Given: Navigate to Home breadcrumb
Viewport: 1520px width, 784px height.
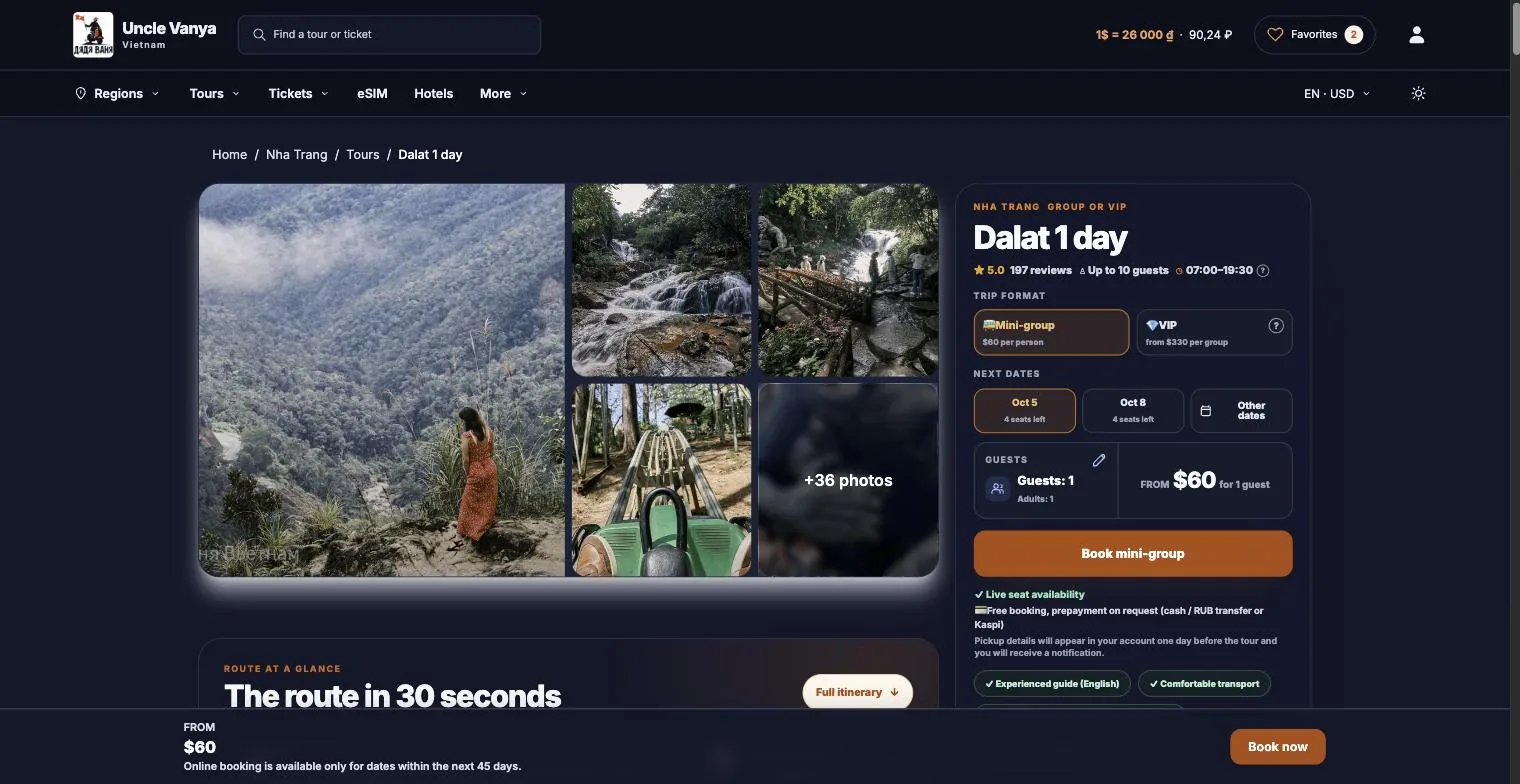Looking at the screenshot, I should pos(229,154).
